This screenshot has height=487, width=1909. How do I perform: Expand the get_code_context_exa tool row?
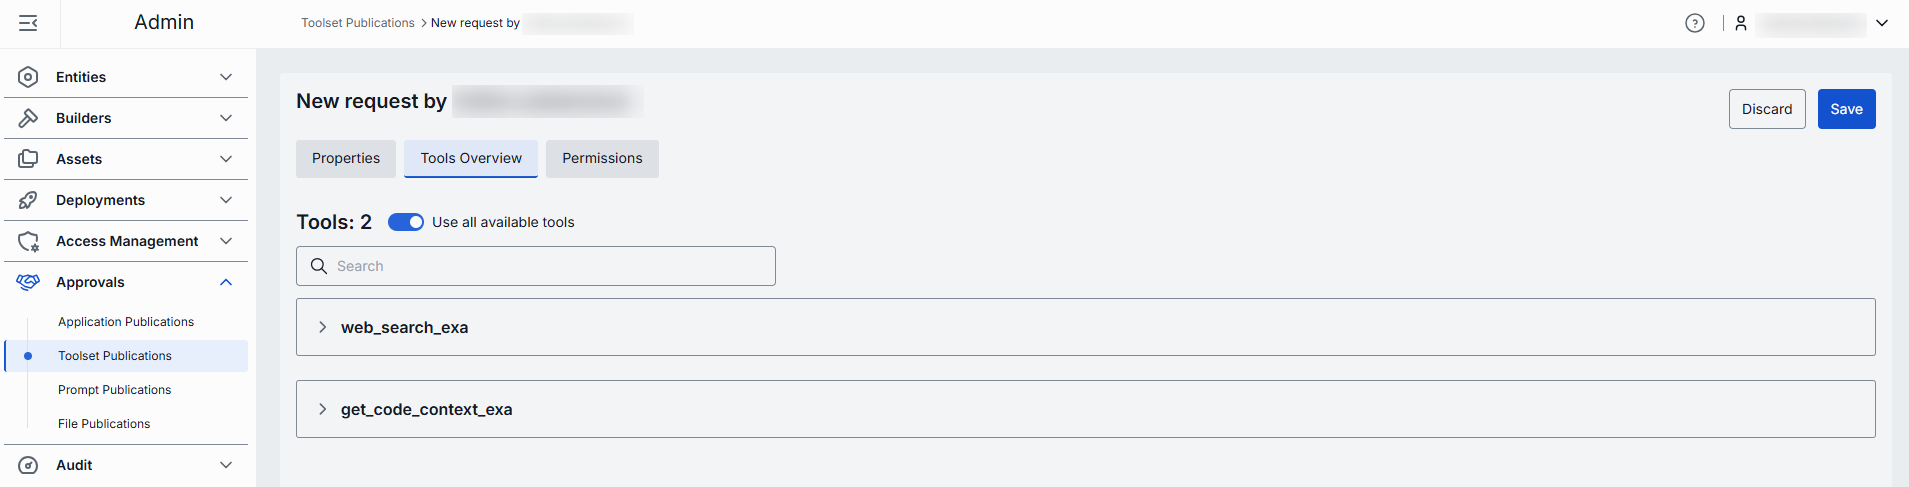coord(322,409)
